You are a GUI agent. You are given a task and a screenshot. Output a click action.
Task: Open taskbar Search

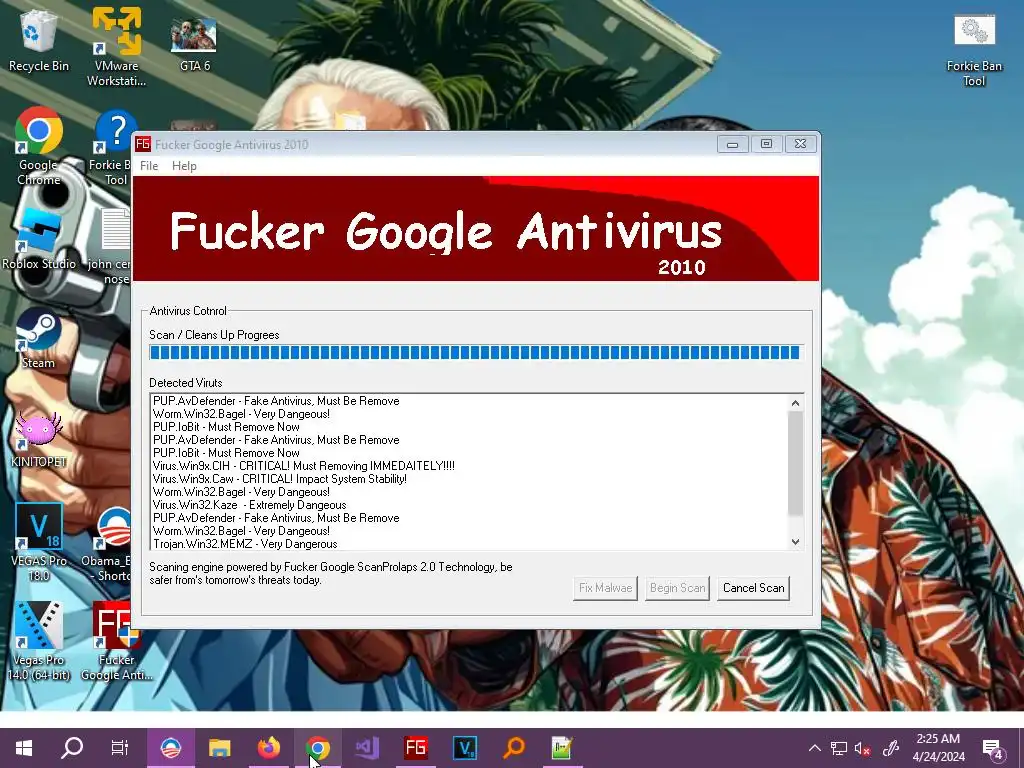72,748
